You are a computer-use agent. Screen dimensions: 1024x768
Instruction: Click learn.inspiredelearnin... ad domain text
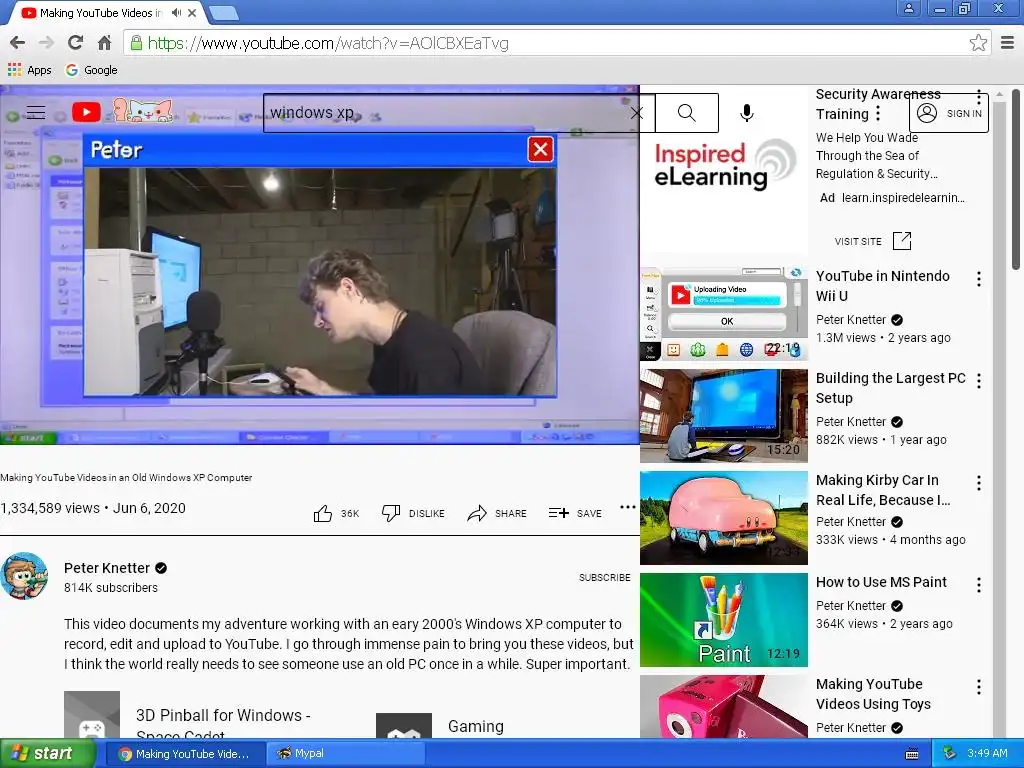pyautogui.click(x=903, y=198)
